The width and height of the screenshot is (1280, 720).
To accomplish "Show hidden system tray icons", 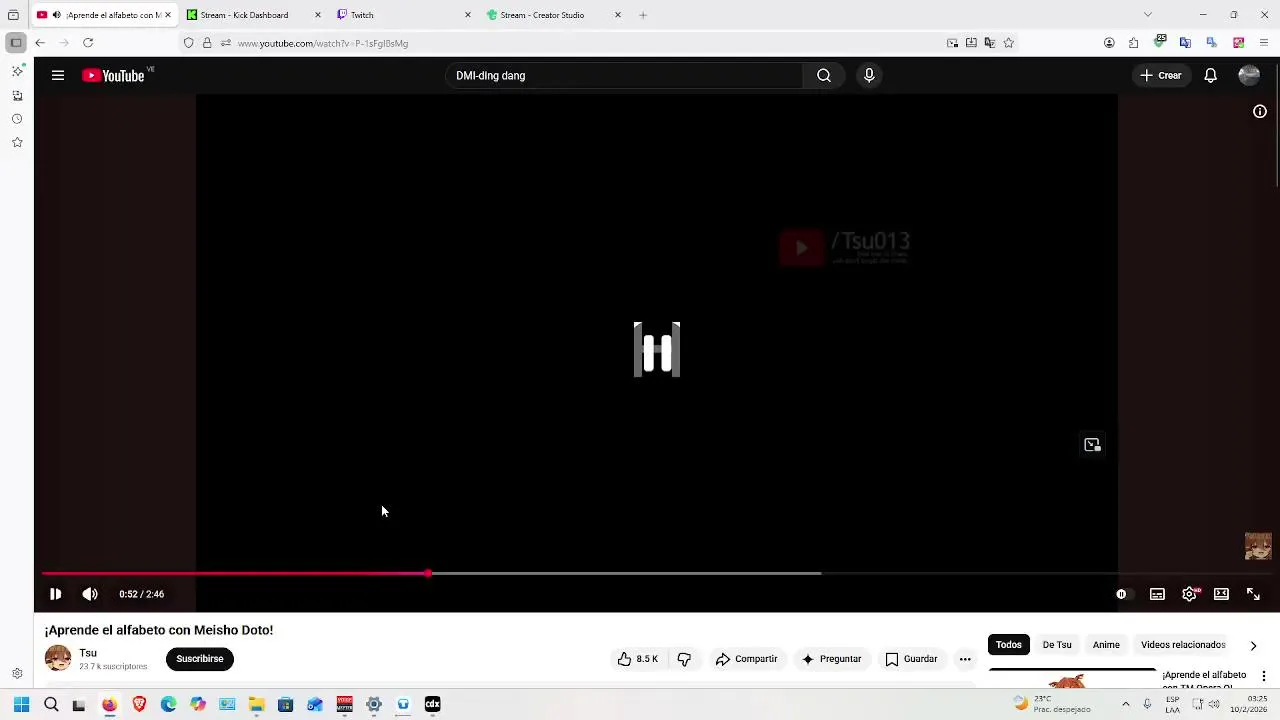I will click(x=1125, y=704).
